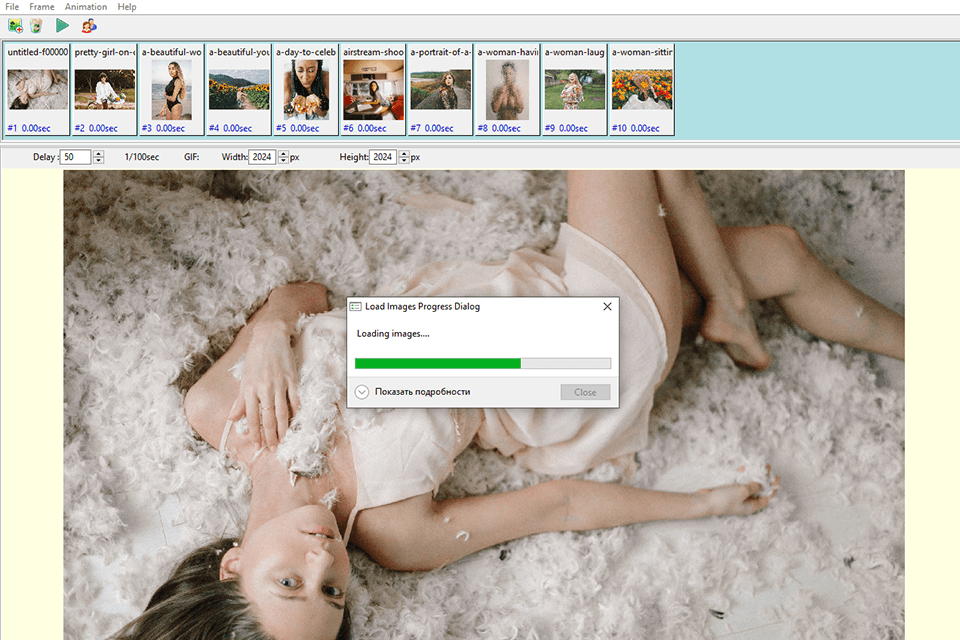Click the people icon on the toolbar
The image size is (960, 640).
(89, 24)
